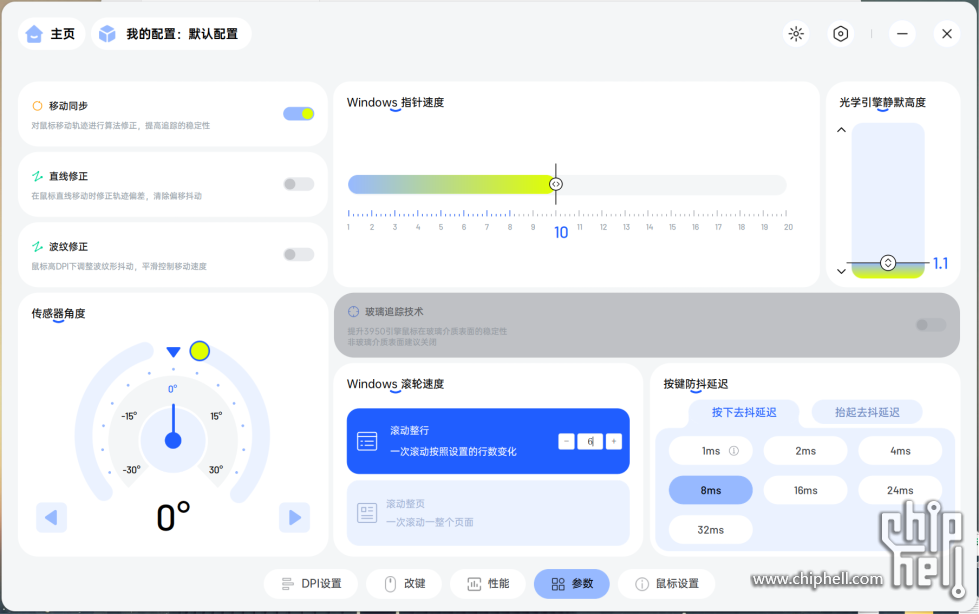
Task: Open 我的配置：默认配置 profile selector
Action: 172,34
